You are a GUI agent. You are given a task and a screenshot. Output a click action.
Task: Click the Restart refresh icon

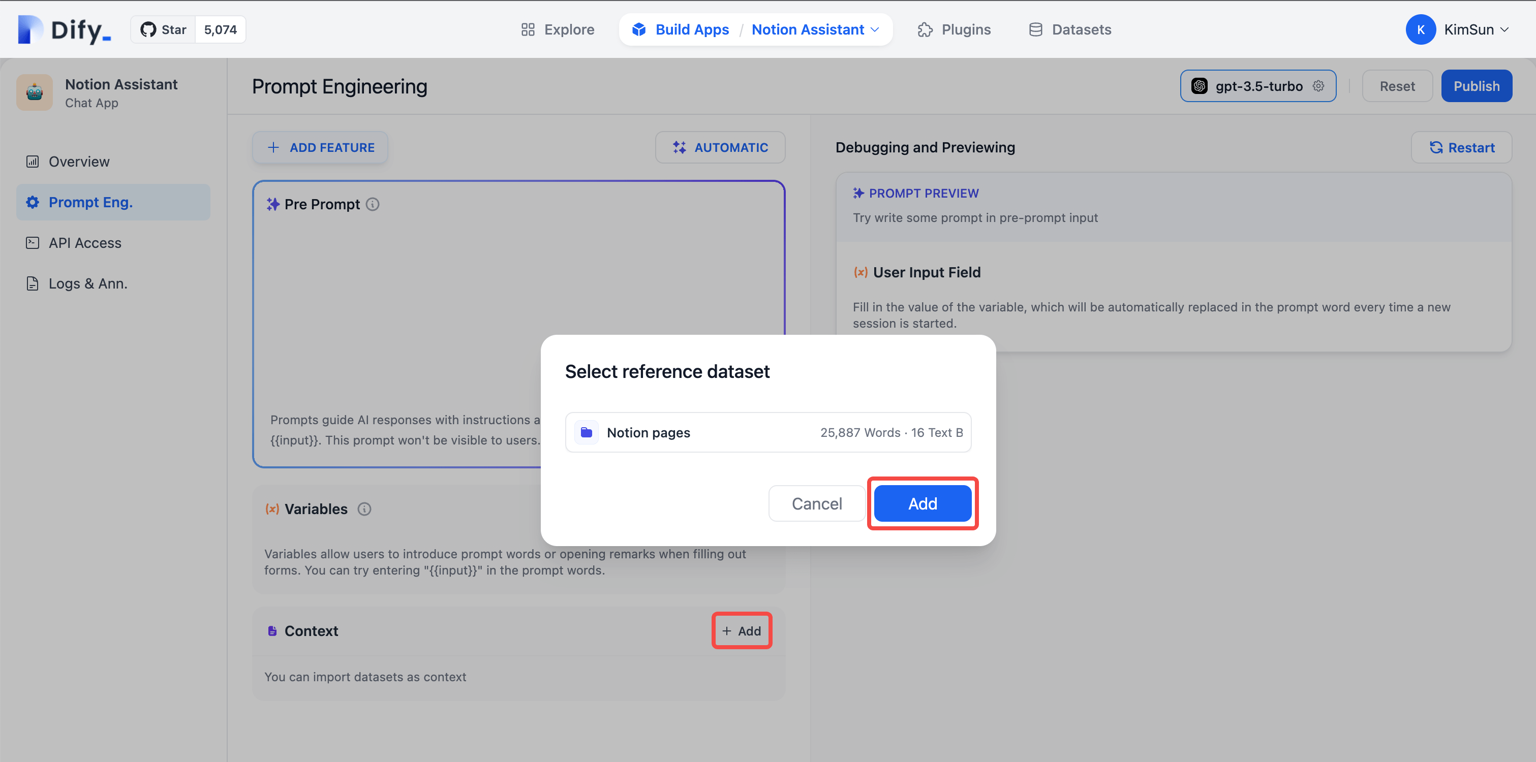(x=1436, y=147)
